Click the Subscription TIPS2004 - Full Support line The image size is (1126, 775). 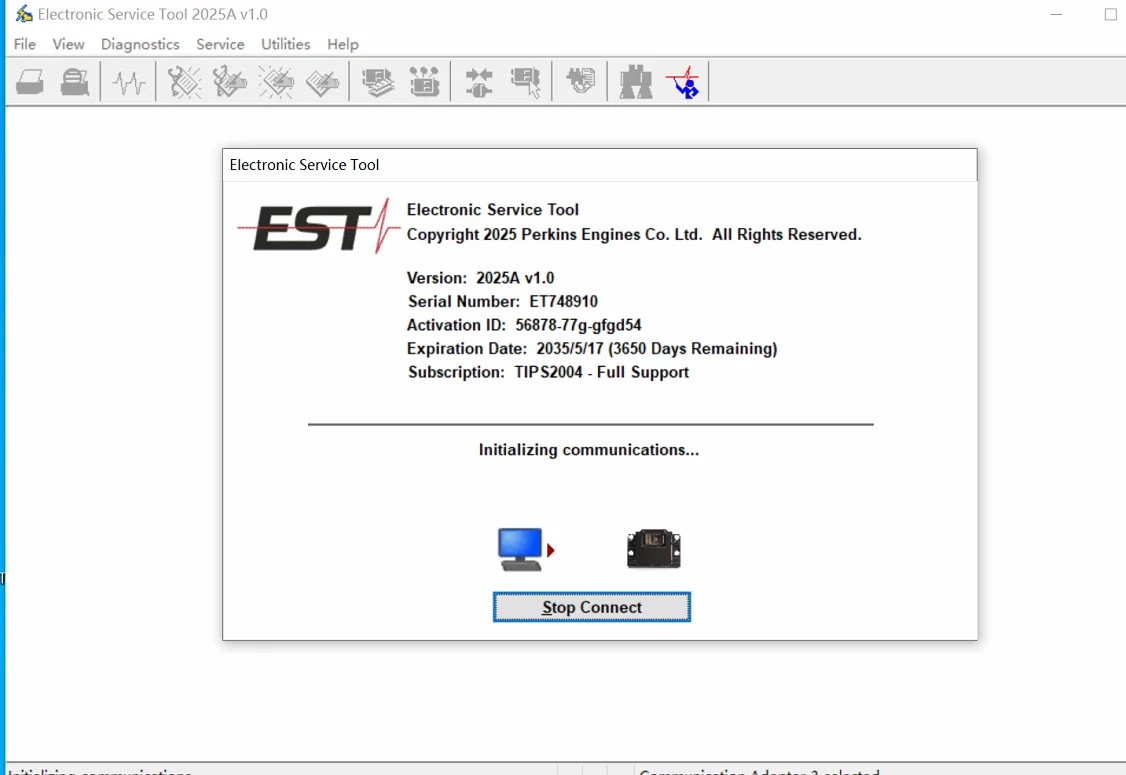pyautogui.click(x=549, y=373)
